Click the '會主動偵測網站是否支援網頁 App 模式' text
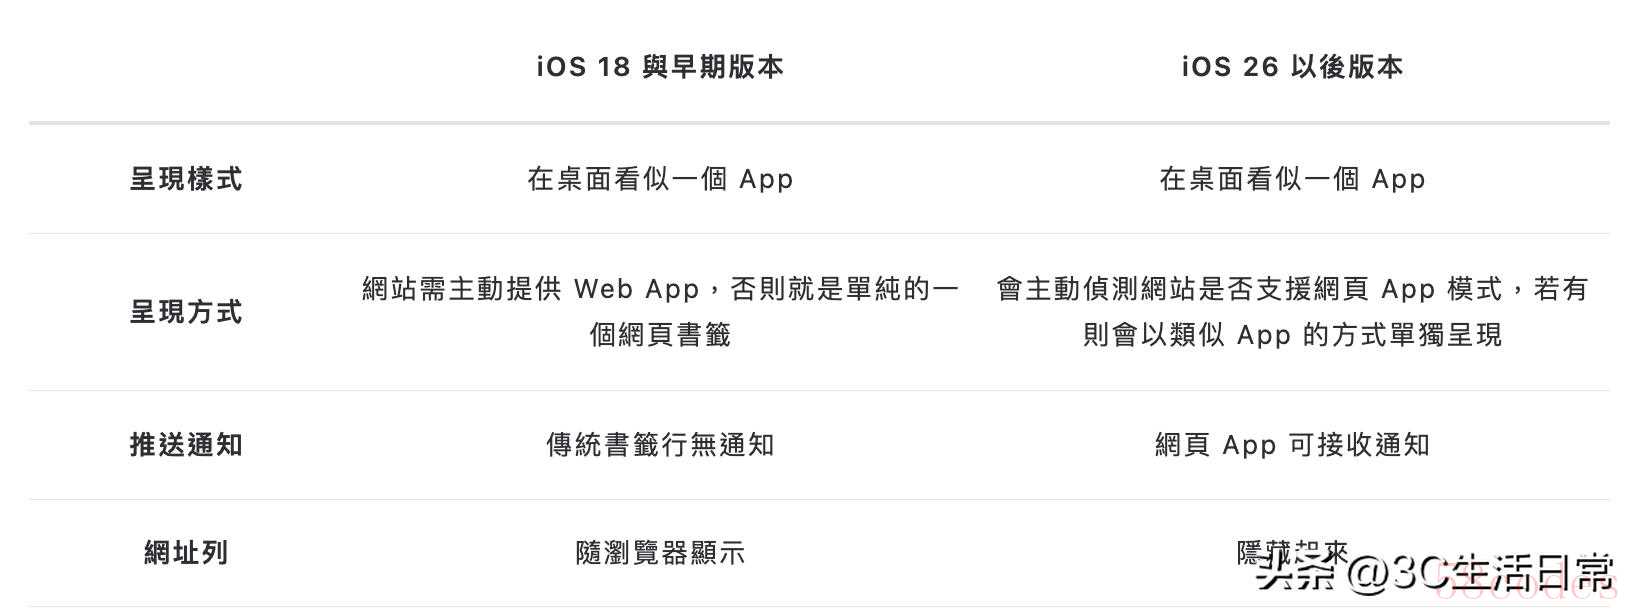The image size is (1634, 612). tap(1249, 290)
